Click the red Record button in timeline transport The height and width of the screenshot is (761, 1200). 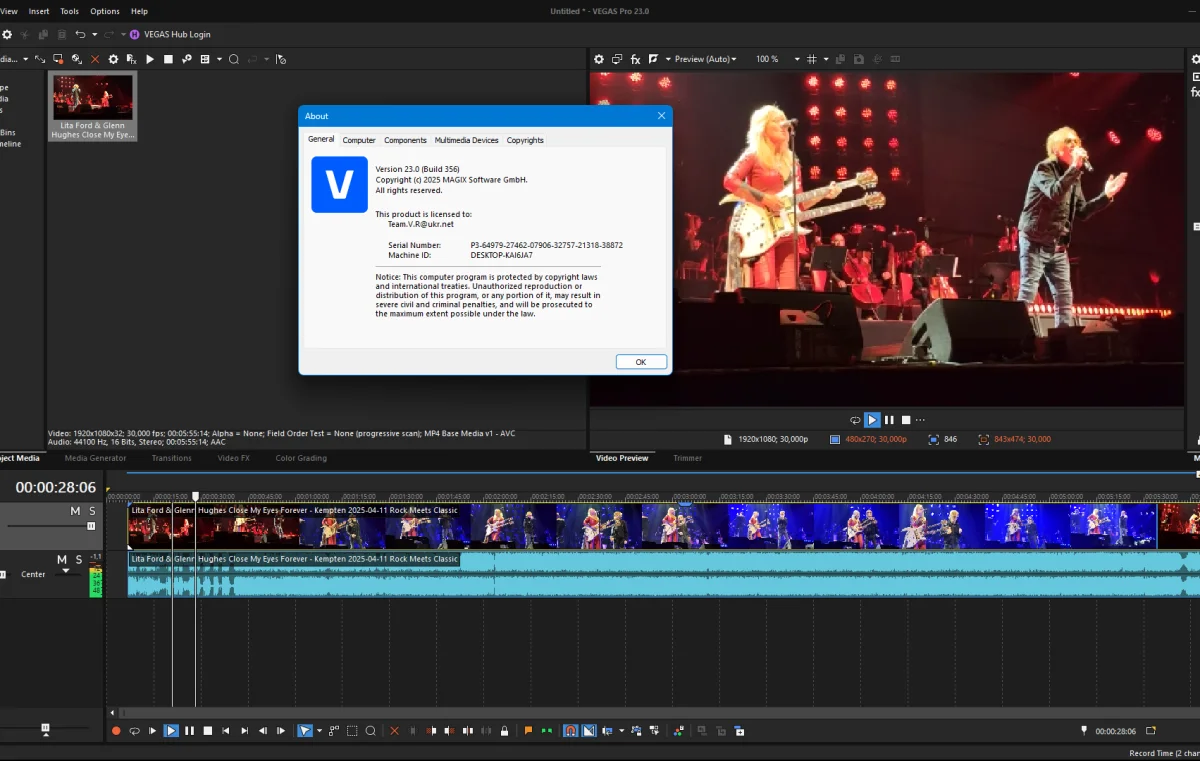click(116, 731)
